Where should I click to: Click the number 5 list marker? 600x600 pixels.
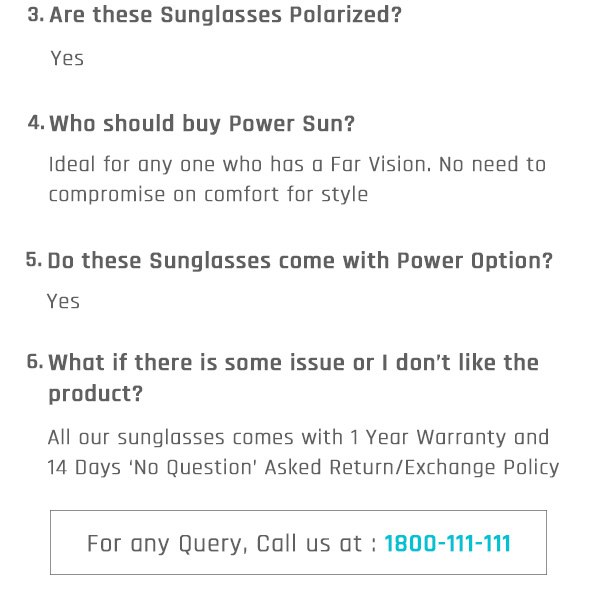pos(34,260)
